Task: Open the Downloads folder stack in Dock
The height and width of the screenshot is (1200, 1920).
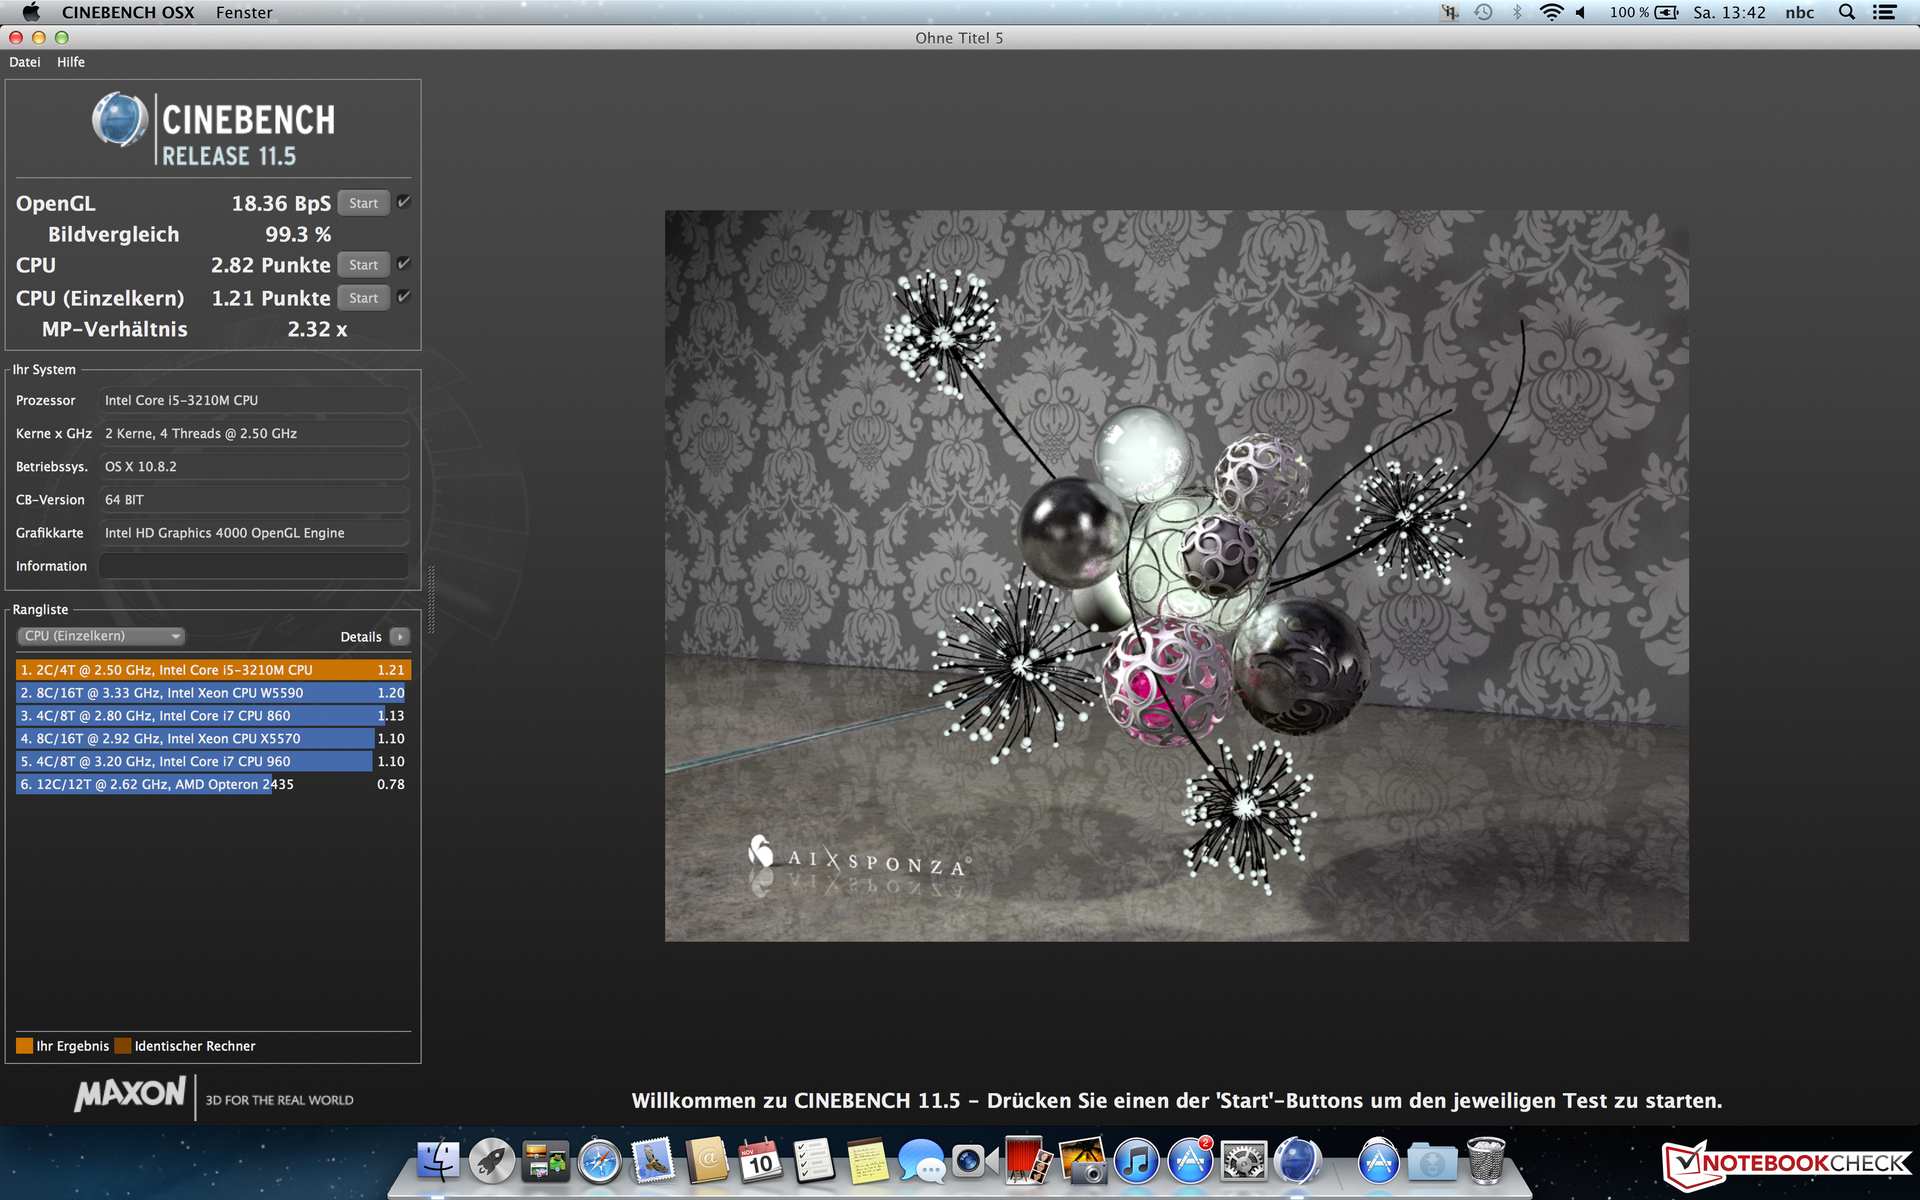Action: pos(1432,1162)
